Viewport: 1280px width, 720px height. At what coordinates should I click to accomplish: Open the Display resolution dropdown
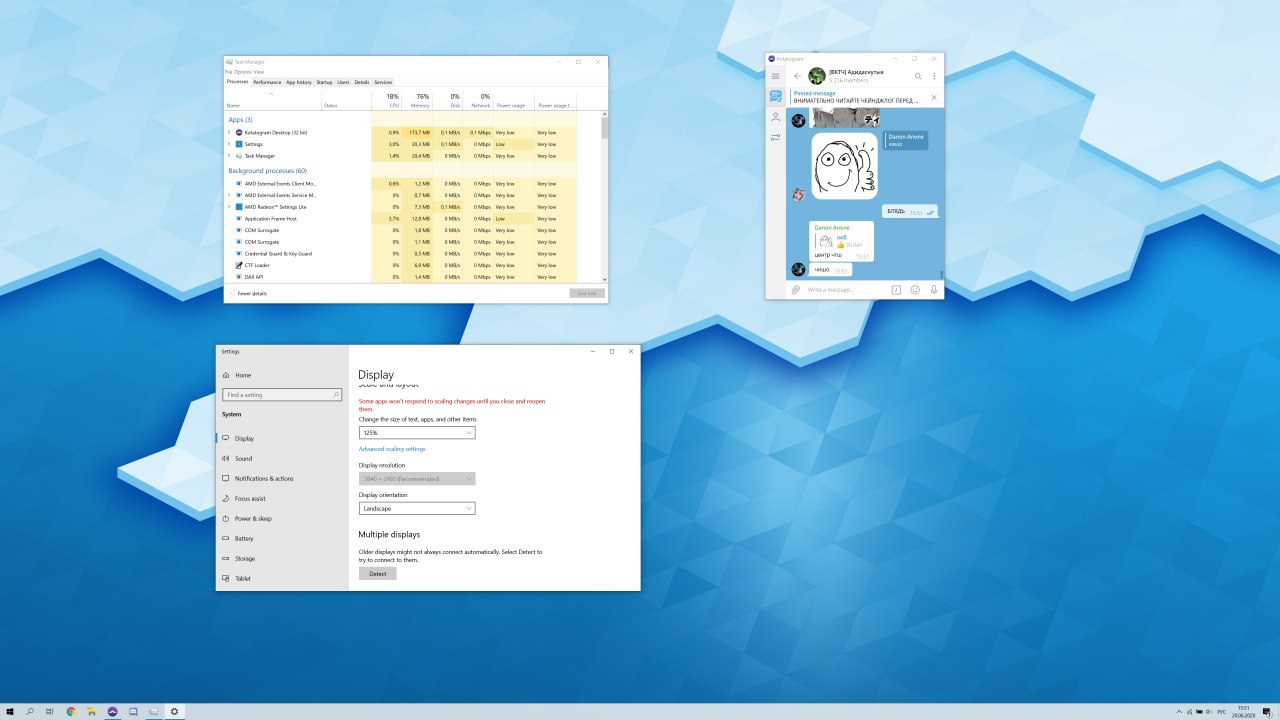417,479
